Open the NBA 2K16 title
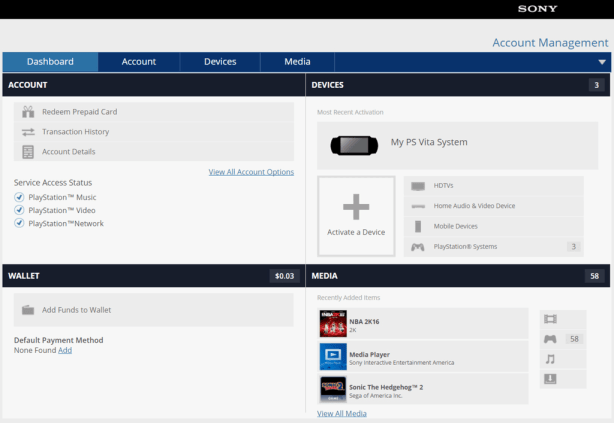 coord(364,322)
